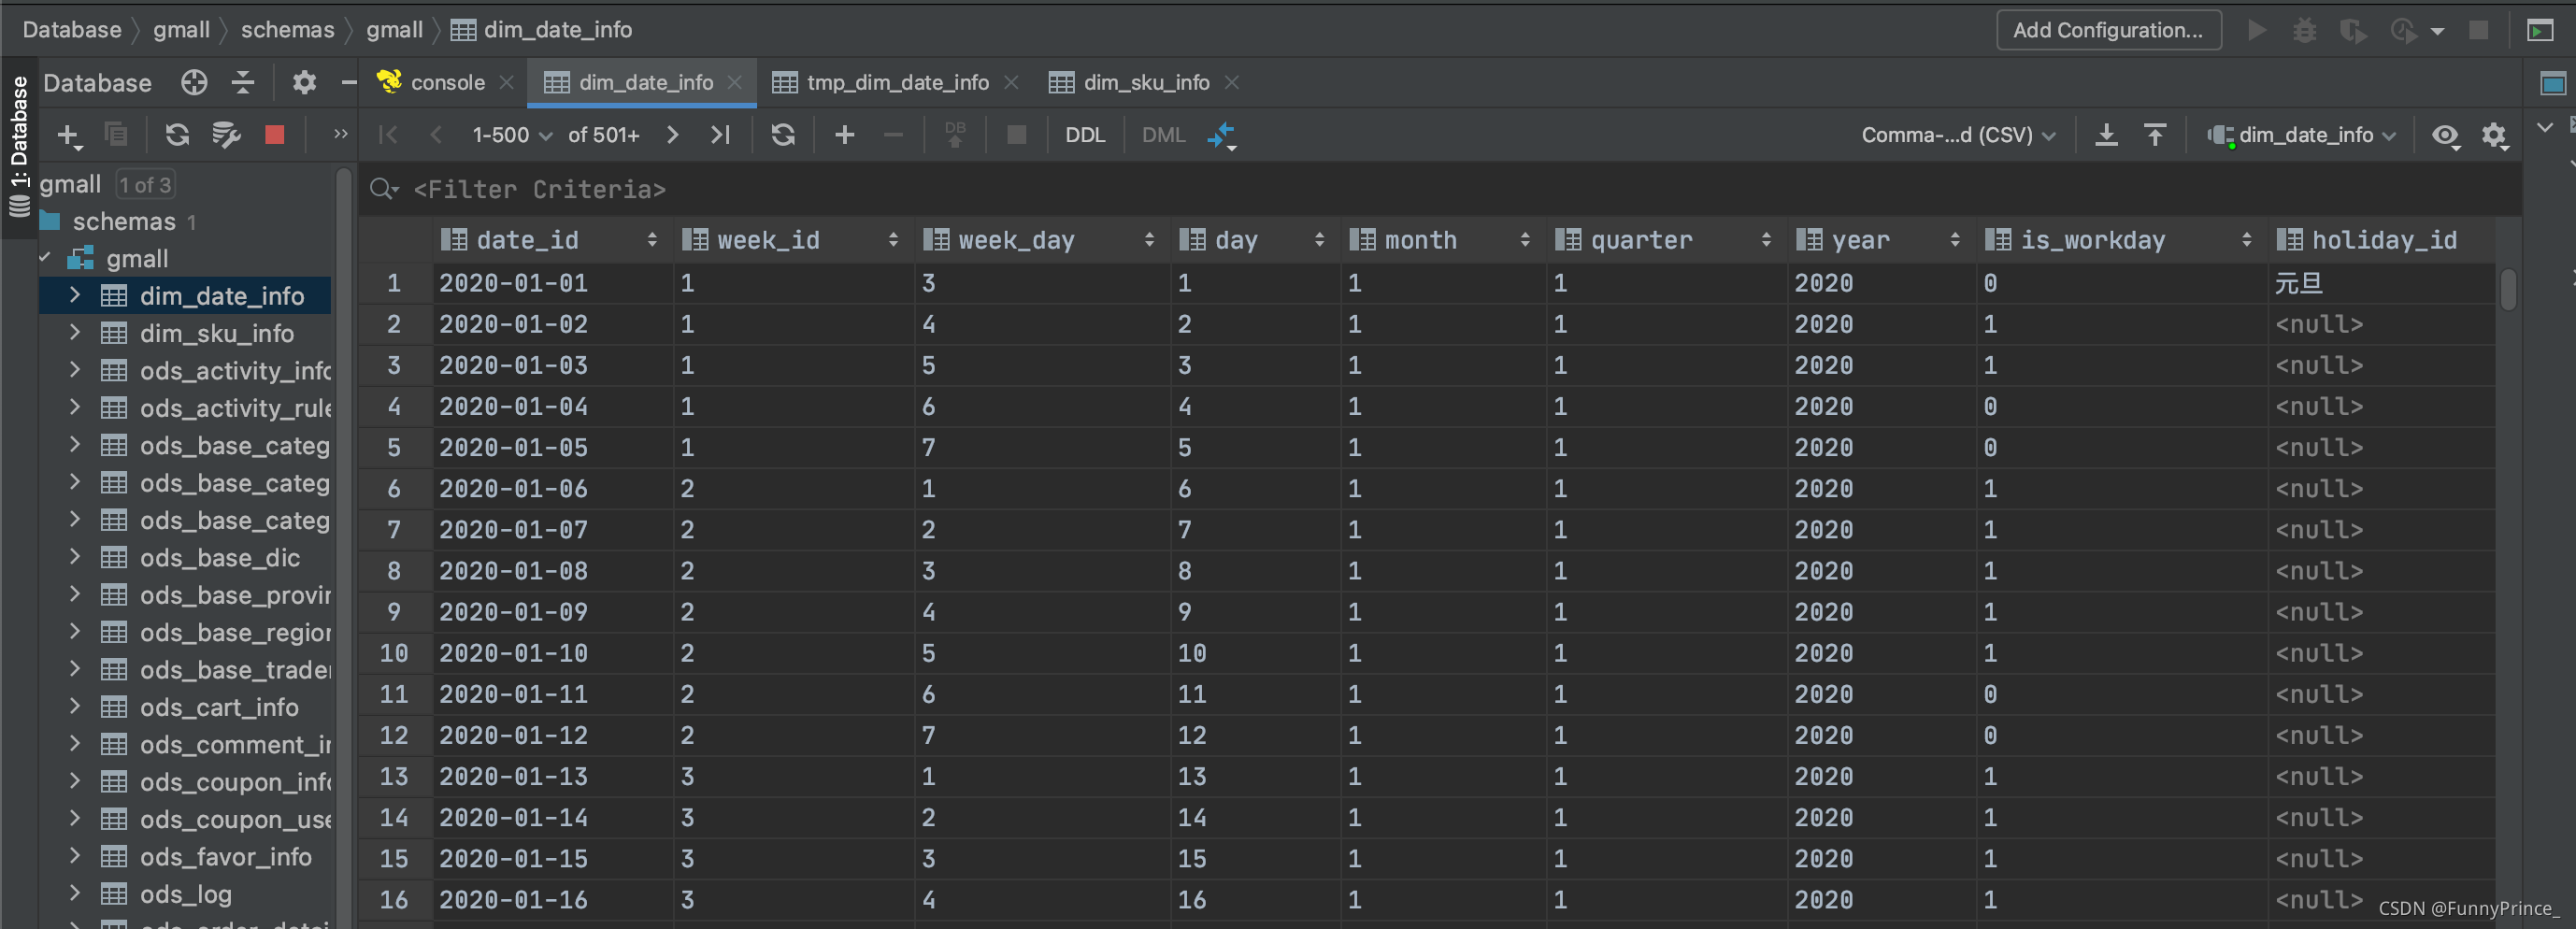Open the dim_date_info target table dropdown
The width and height of the screenshot is (2576, 929).
(x=2302, y=135)
